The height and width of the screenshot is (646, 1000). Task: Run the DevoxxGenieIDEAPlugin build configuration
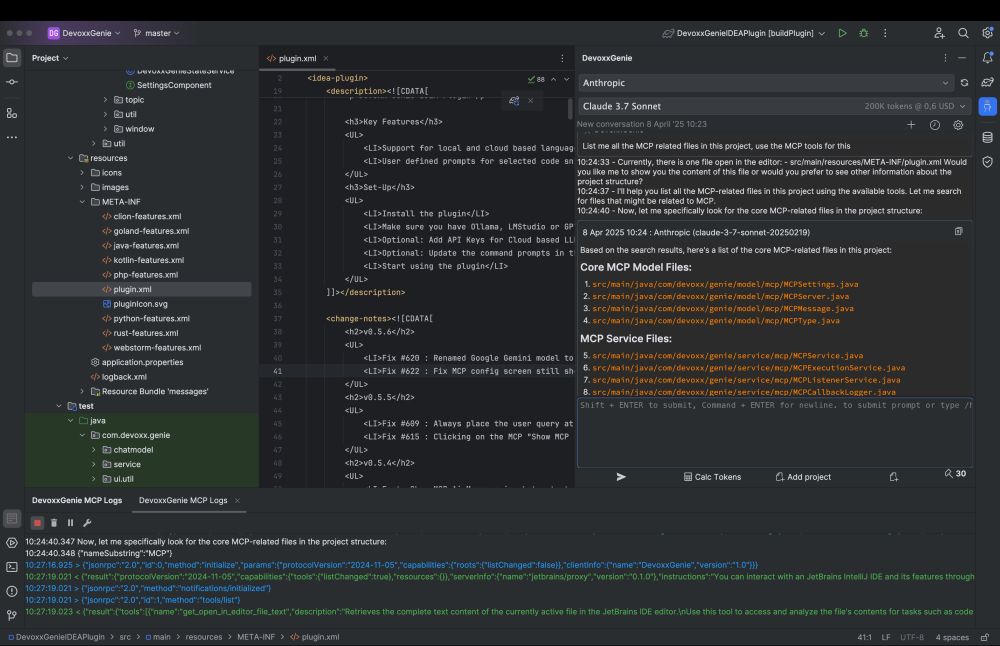pyautogui.click(x=842, y=33)
